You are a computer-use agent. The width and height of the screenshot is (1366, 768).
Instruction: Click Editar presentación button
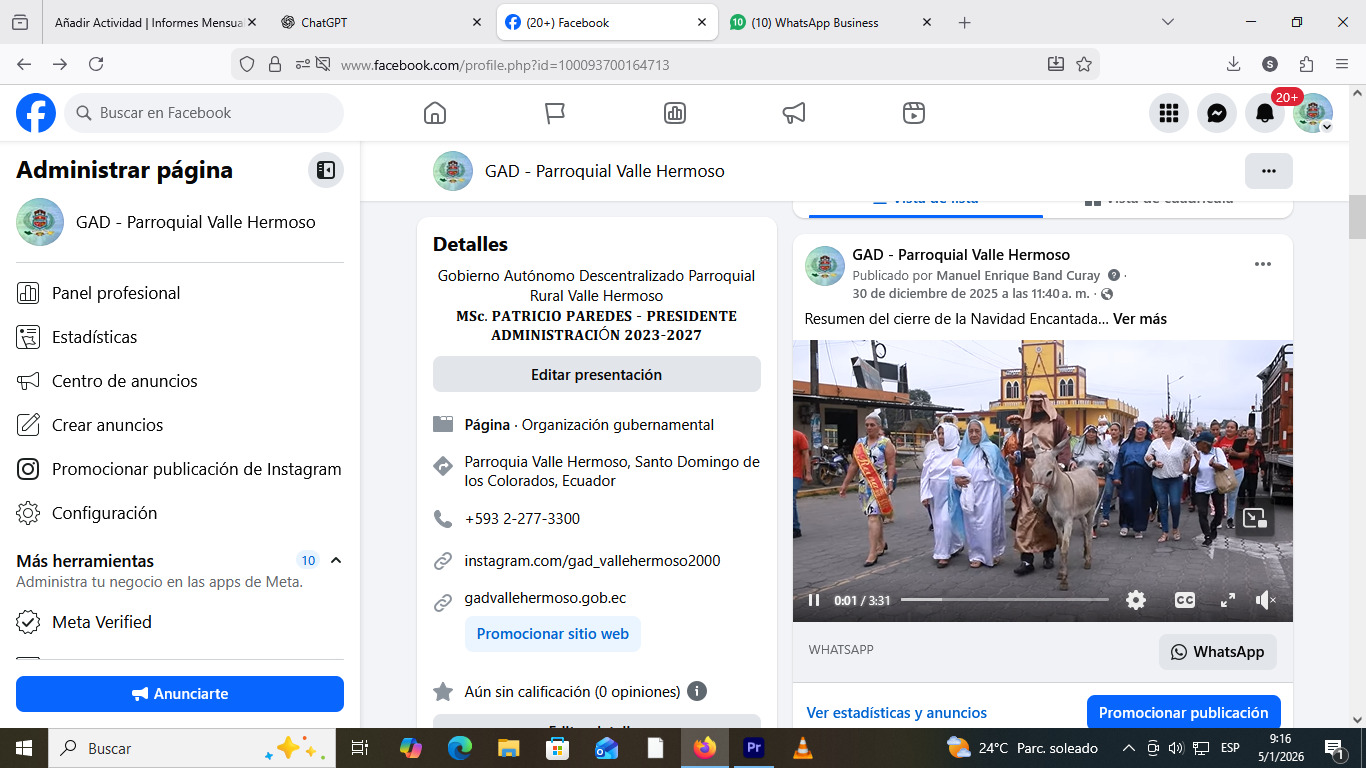[596, 375]
